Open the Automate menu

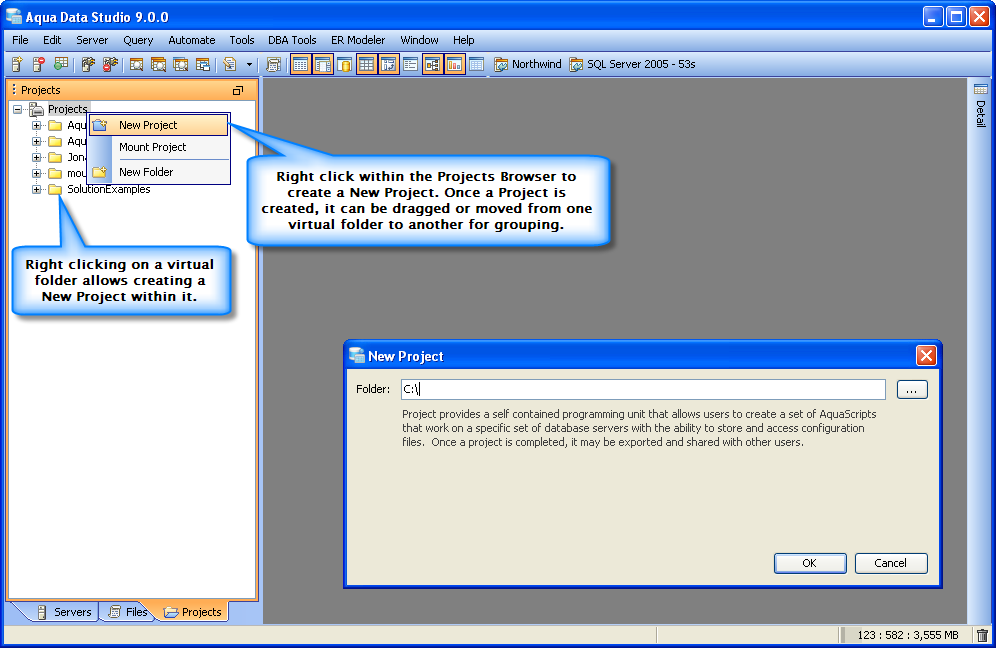coord(192,40)
